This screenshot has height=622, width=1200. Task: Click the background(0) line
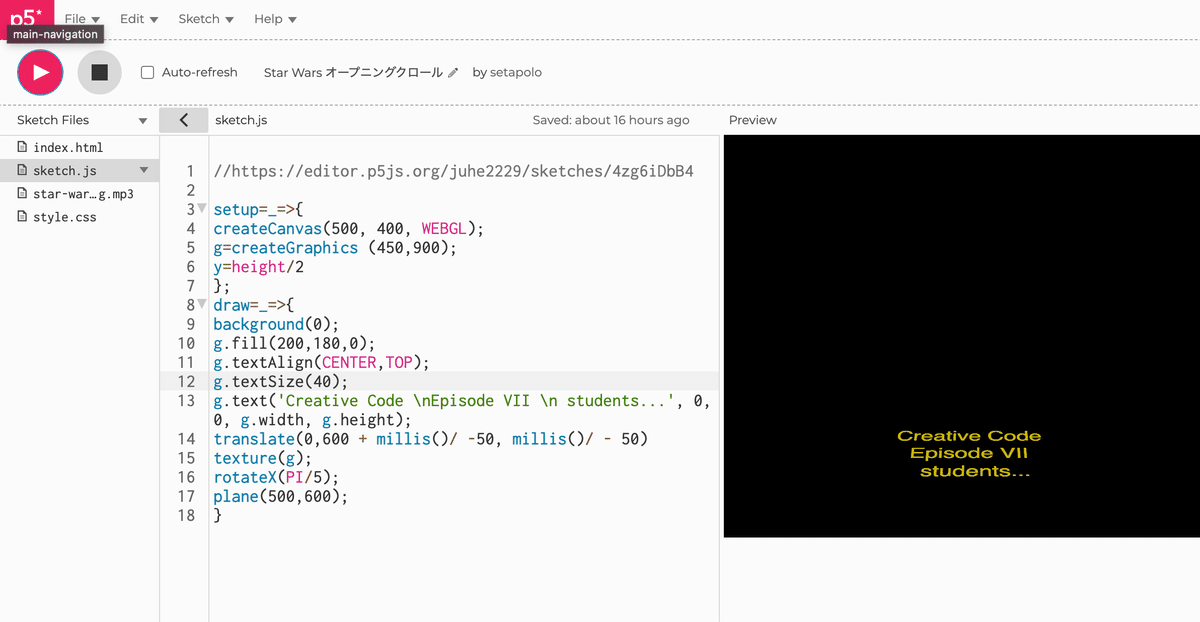coord(276,324)
